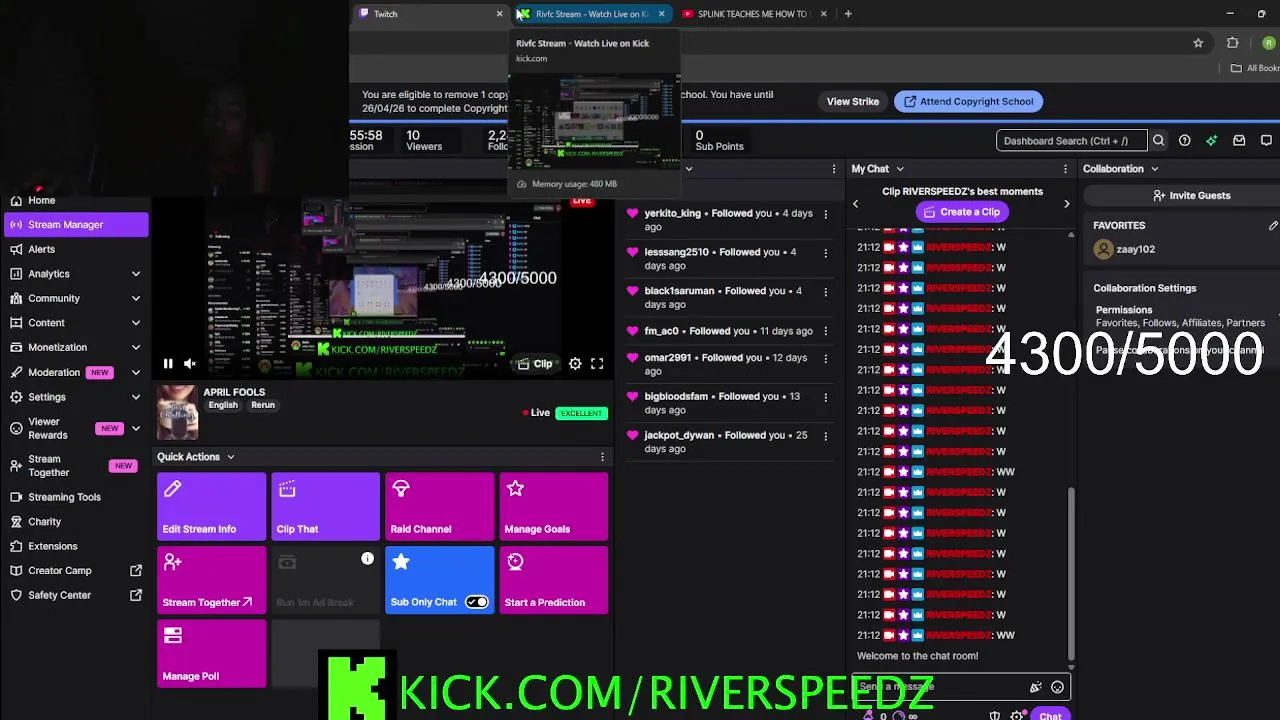Click follower name black1saruman in the feed
This screenshot has height=720, width=1280.
click(679, 291)
